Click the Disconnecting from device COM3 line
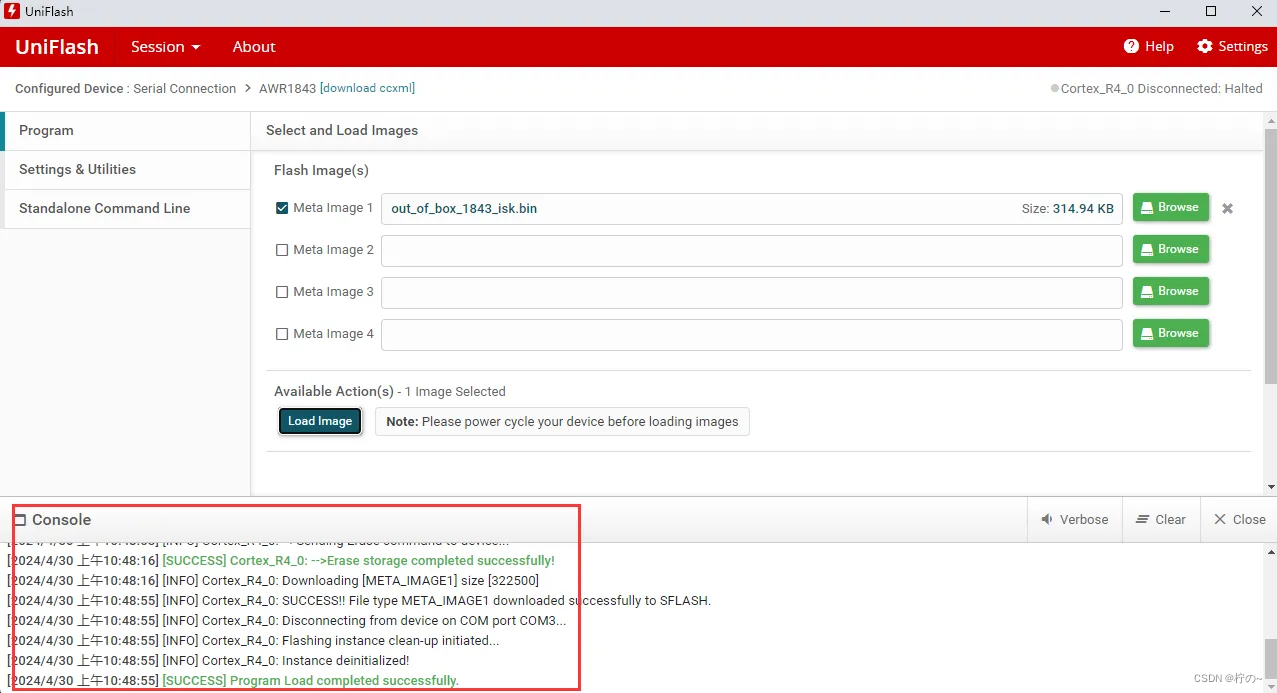The width and height of the screenshot is (1277, 693). point(287,621)
